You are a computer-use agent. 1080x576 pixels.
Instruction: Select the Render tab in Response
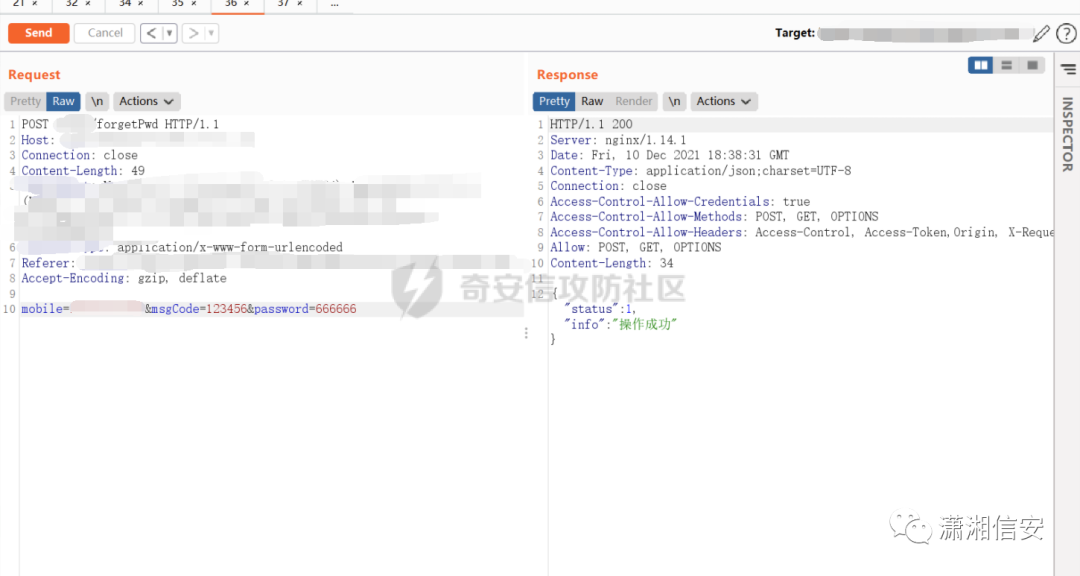[634, 101]
